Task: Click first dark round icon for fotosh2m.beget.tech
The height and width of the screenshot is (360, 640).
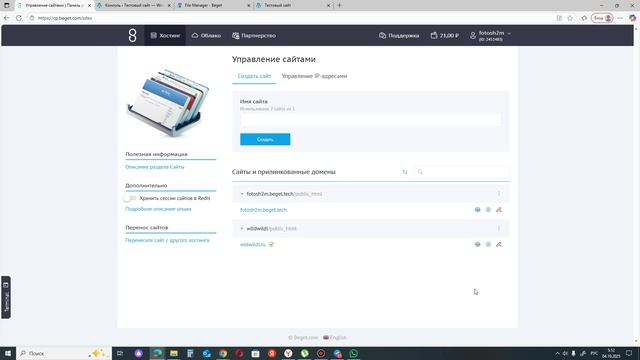Action: coord(477,210)
